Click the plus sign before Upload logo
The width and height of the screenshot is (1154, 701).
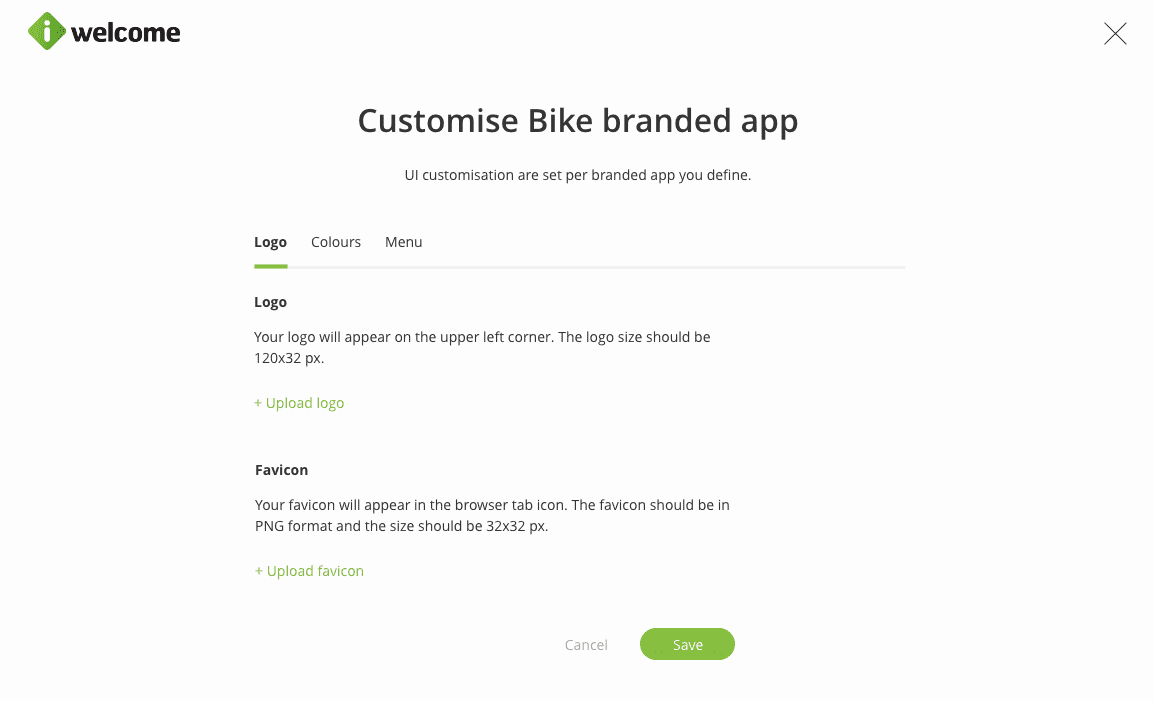(258, 403)
